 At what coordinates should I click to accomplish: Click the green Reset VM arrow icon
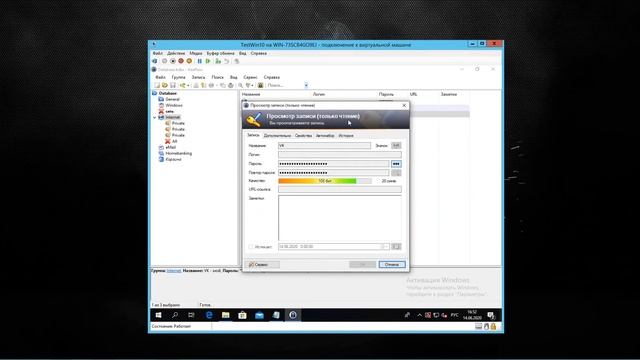click(208, 61)
